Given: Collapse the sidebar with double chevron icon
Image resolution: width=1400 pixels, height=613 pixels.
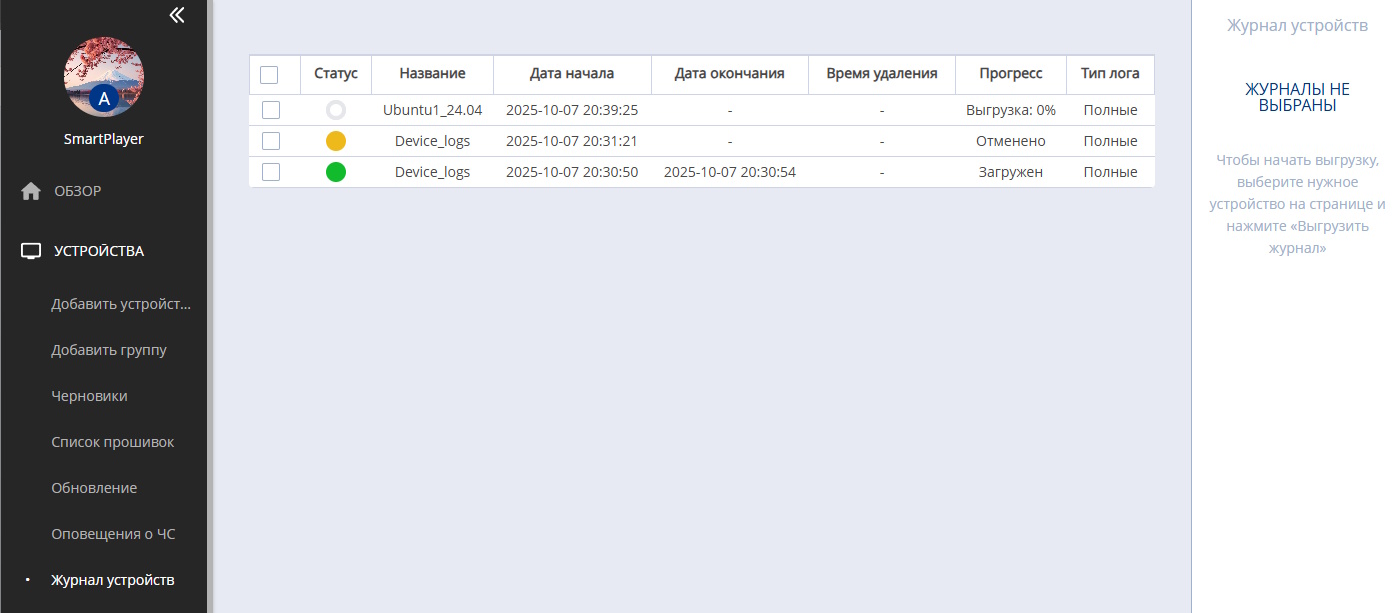Looking at the screenshot, I should (x=177, y=15).
